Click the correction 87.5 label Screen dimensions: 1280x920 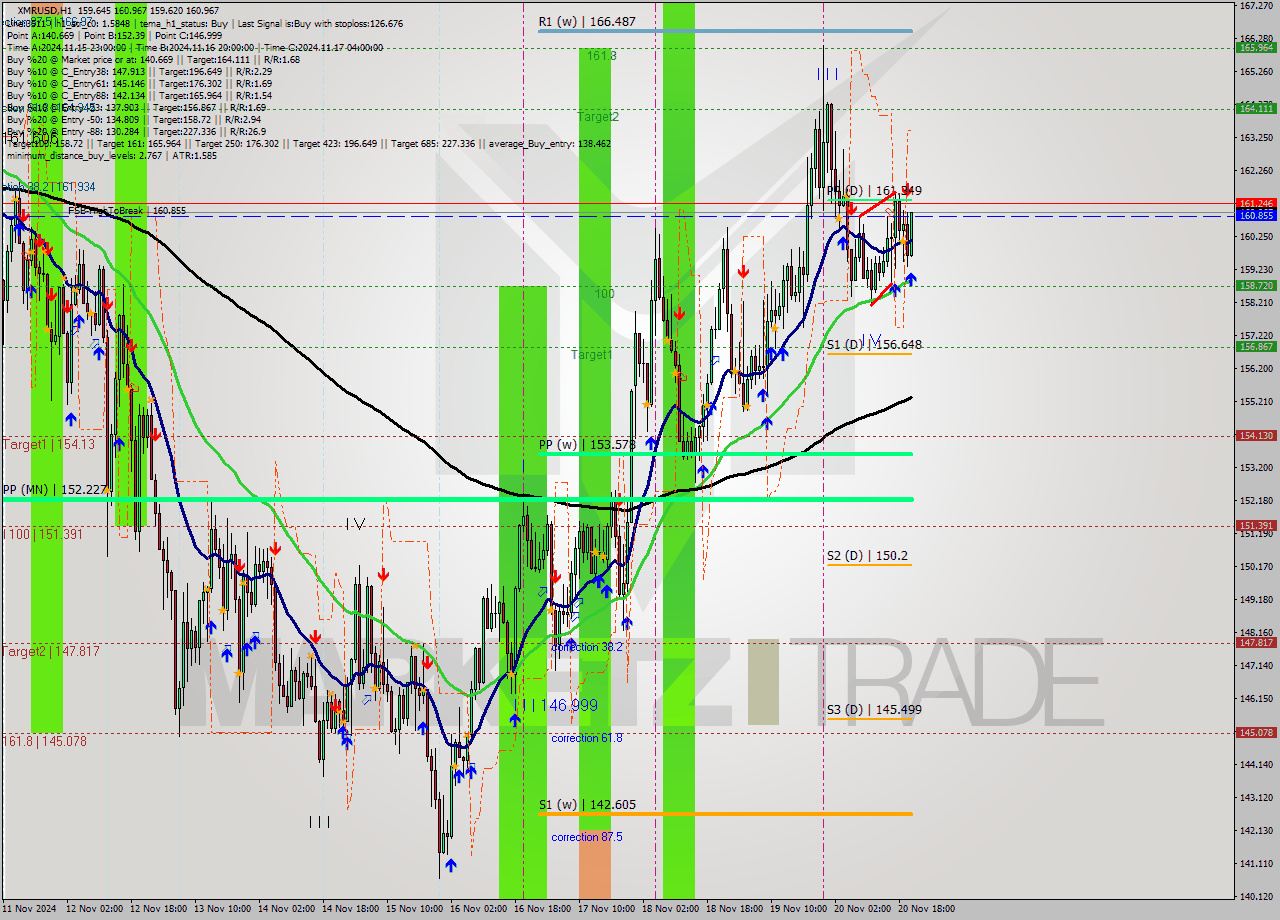point(587,837)
